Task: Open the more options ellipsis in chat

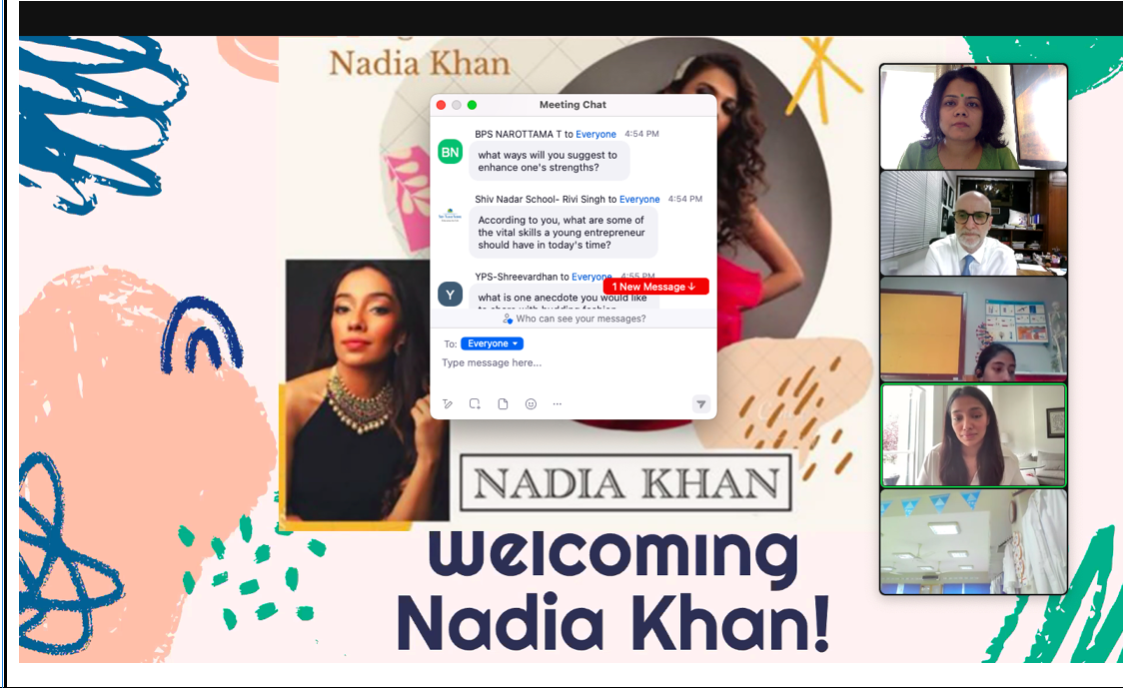Action: [557, 404]
